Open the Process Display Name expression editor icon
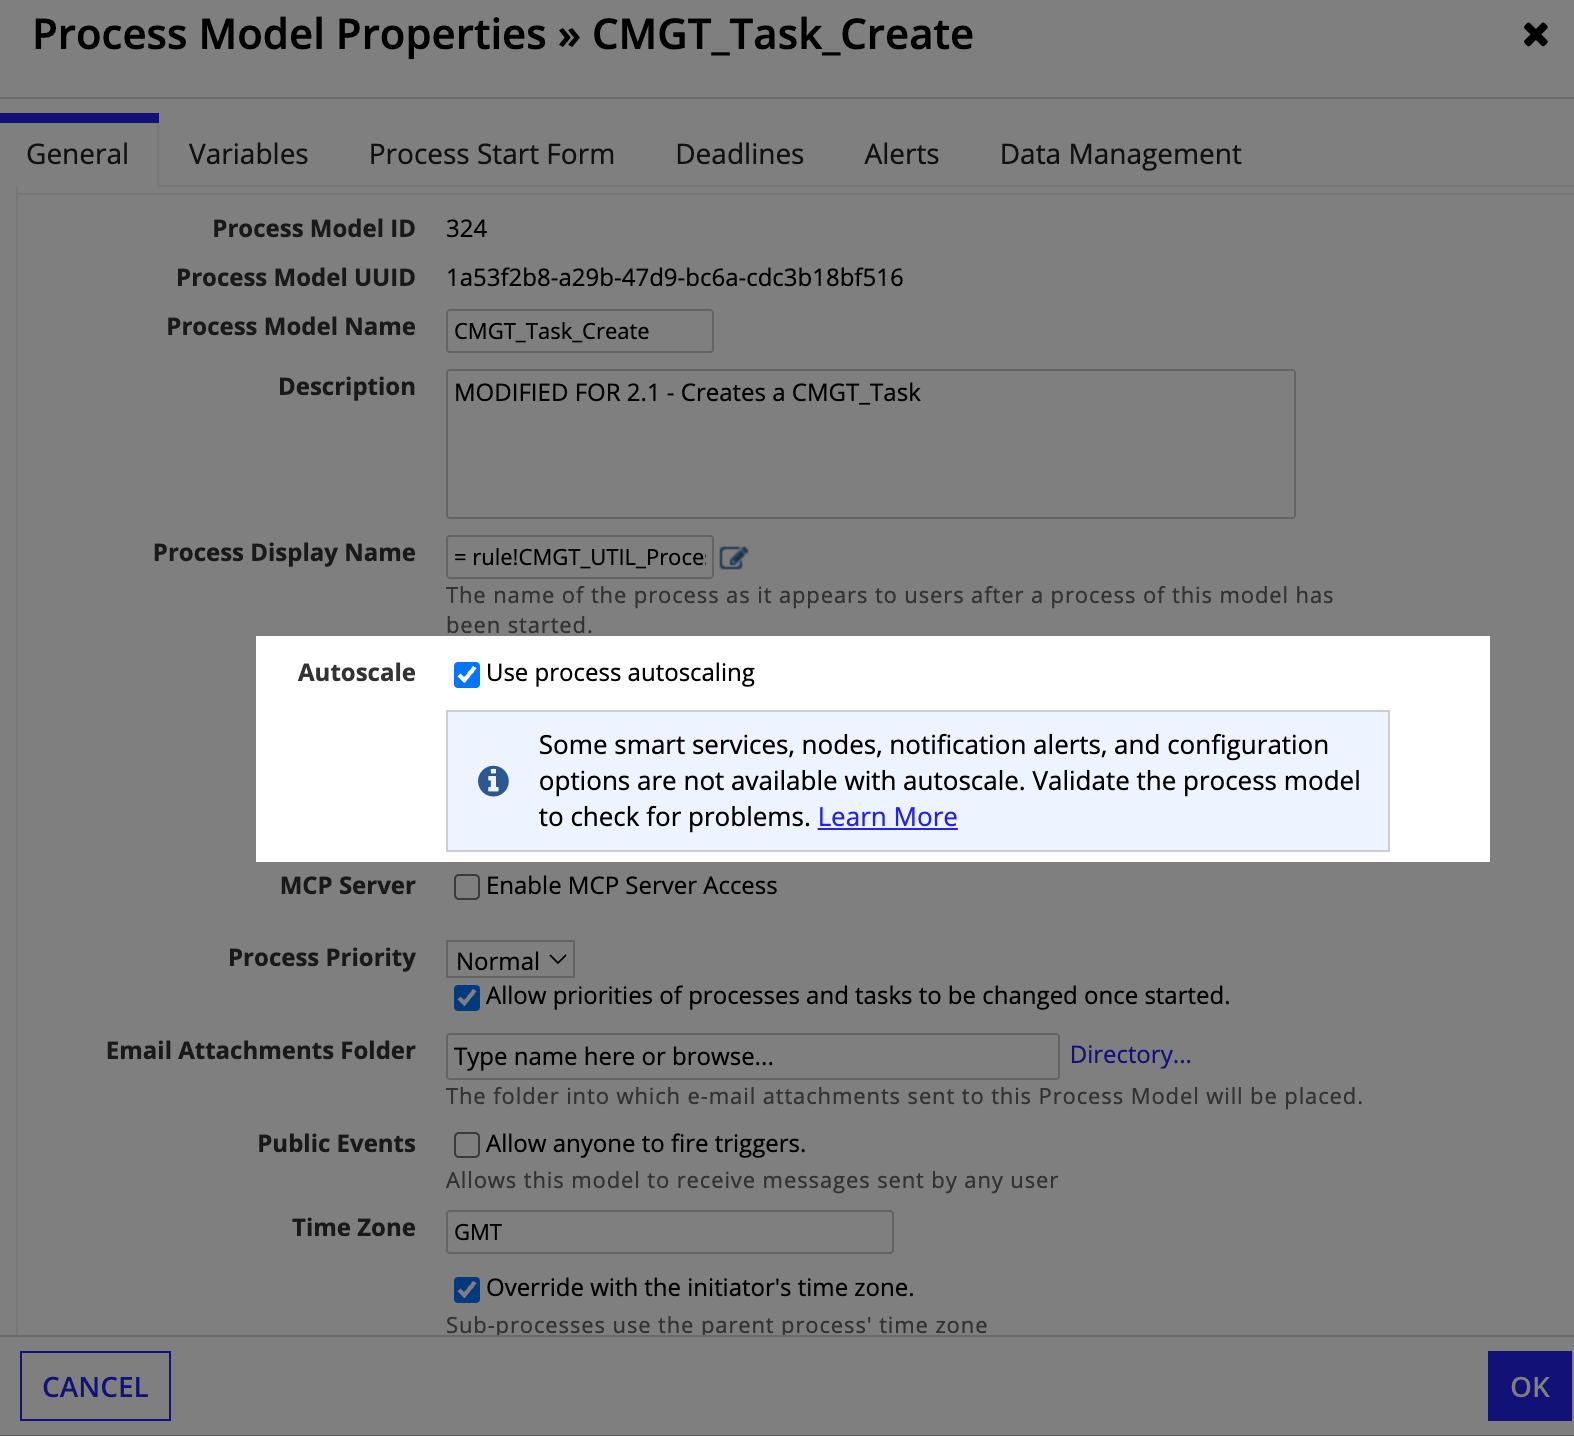The width and height of the screenshot is (1574, 1436). [x=734, y=558]
